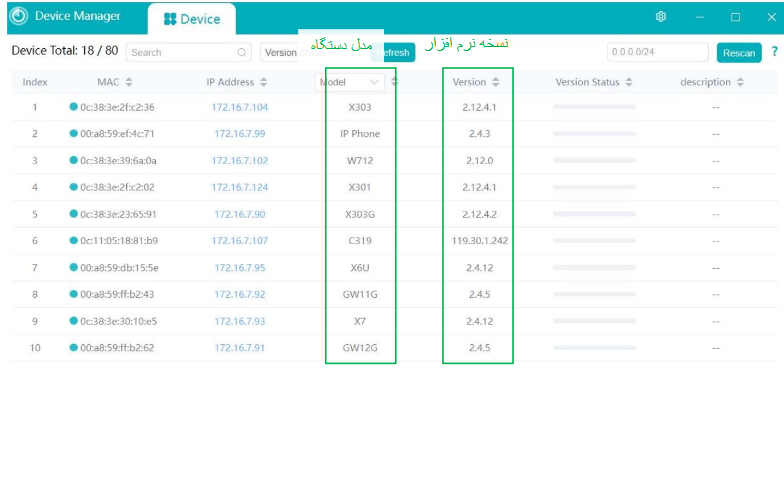The width and height of the screenshot is (784, 493).
Task: Open the settings gear icon
Action: point(660,16)
